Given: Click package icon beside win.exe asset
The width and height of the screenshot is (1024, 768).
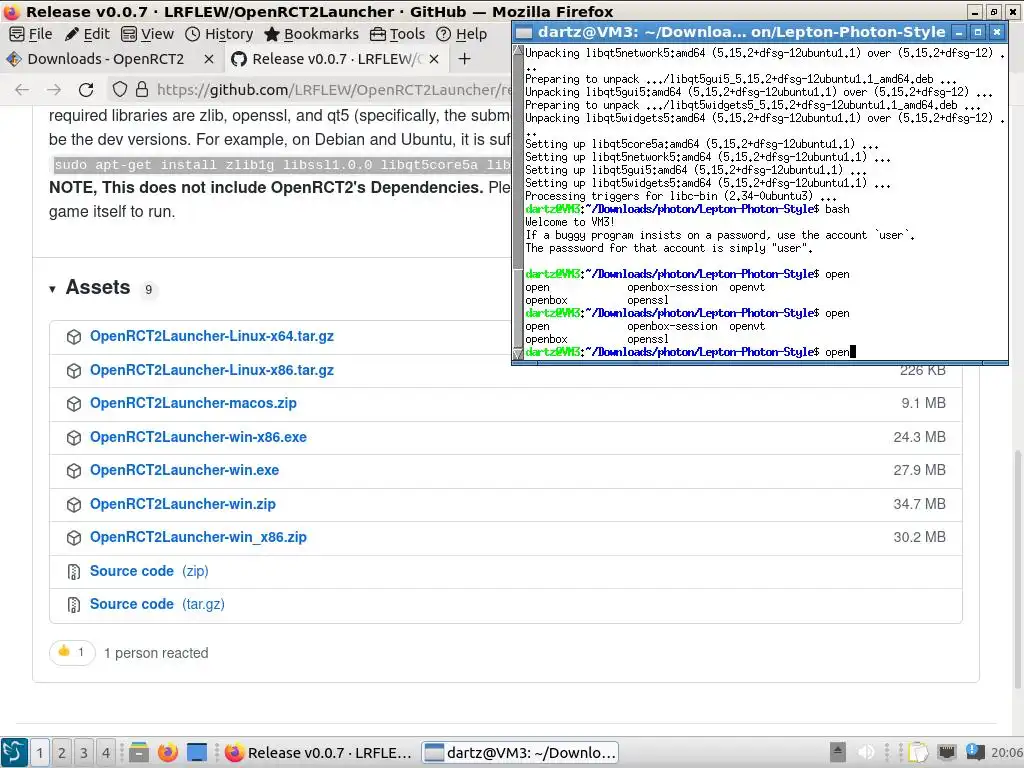Looking at the screenshot, I should click(x=74, y=471).
